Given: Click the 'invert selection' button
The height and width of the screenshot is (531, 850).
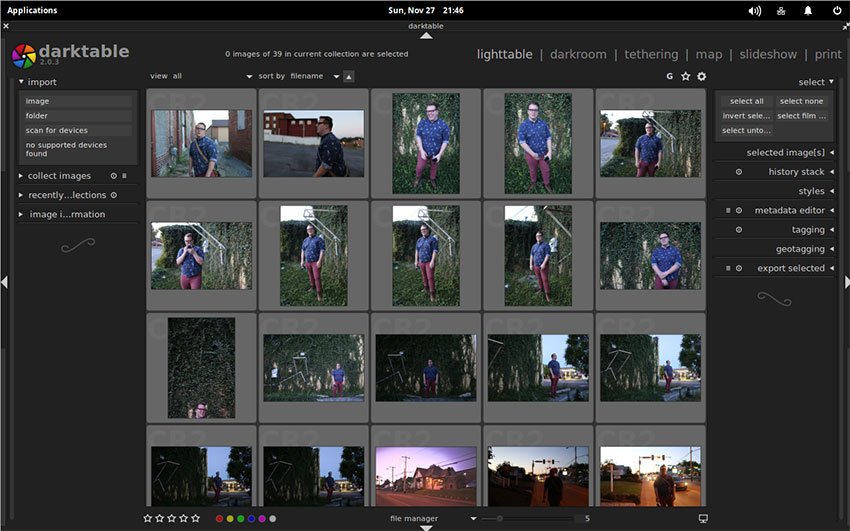Looking at the screenshot, I should [x=746, y=116].
